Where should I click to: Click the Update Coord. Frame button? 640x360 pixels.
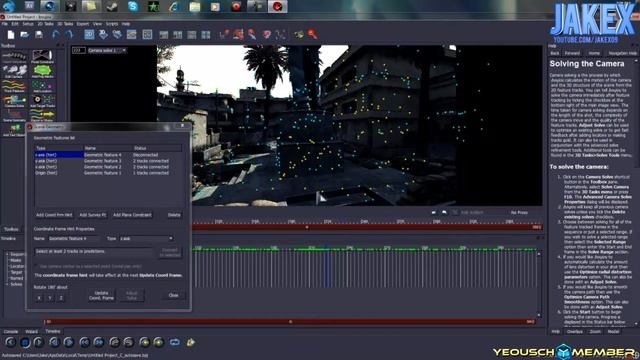[101, 296]
